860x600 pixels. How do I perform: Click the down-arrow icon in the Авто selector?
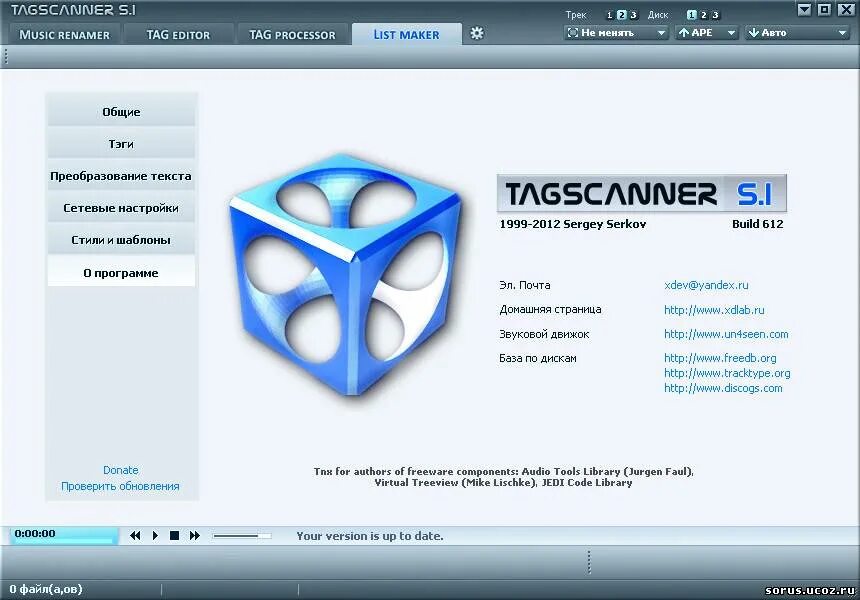755,32
